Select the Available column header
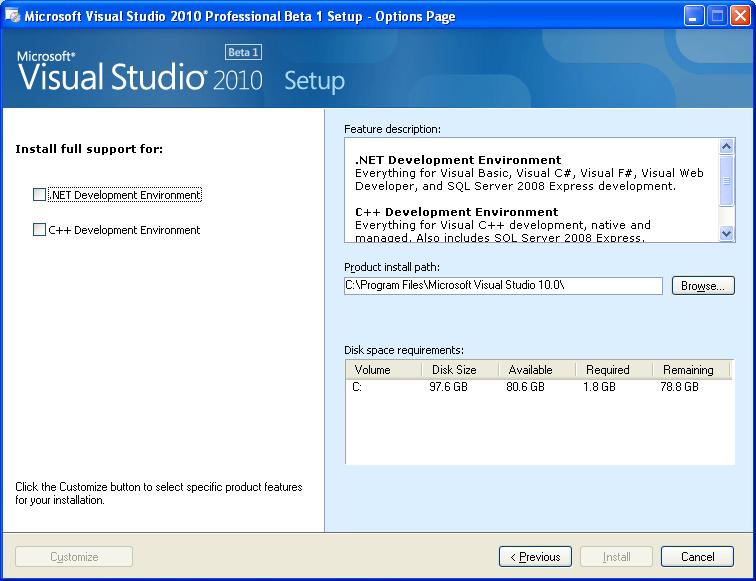 tap(530, 370)
